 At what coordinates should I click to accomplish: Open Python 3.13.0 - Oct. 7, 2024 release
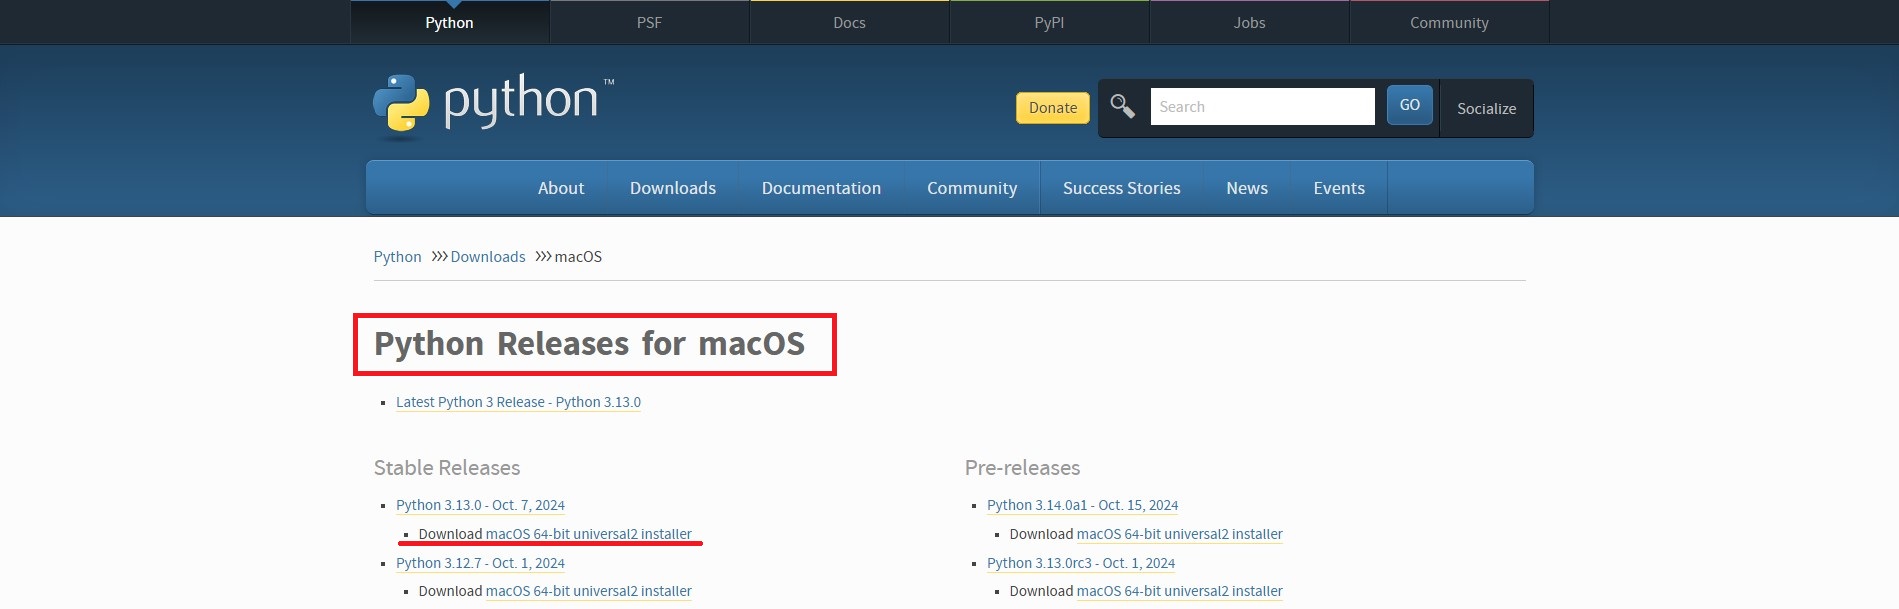pyautogui.click(x=480, y=505)
